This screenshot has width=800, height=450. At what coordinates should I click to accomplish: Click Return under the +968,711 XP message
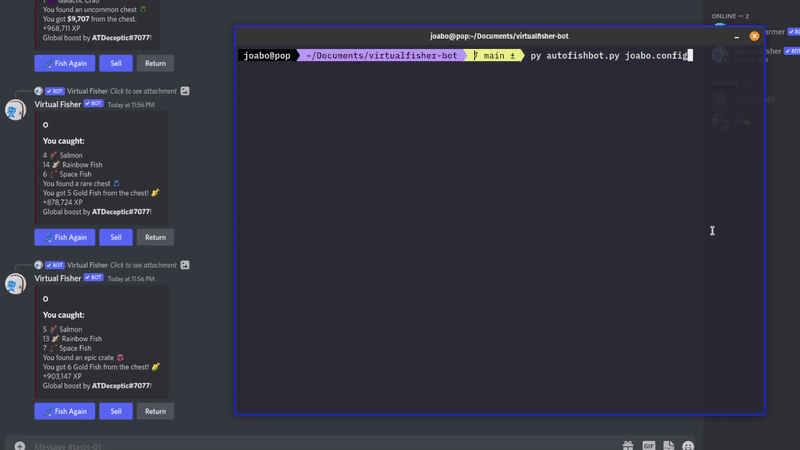click(x=155, y=63)
